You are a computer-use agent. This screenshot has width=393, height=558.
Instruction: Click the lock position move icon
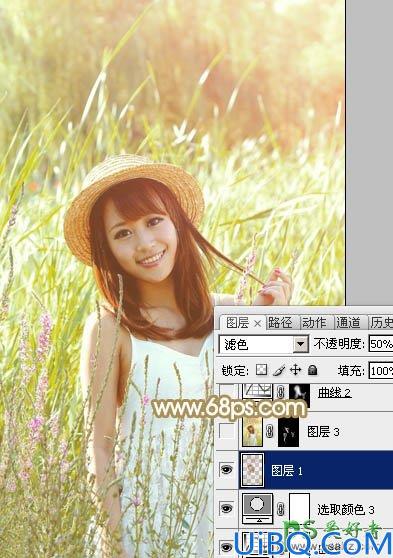point(295,370)
